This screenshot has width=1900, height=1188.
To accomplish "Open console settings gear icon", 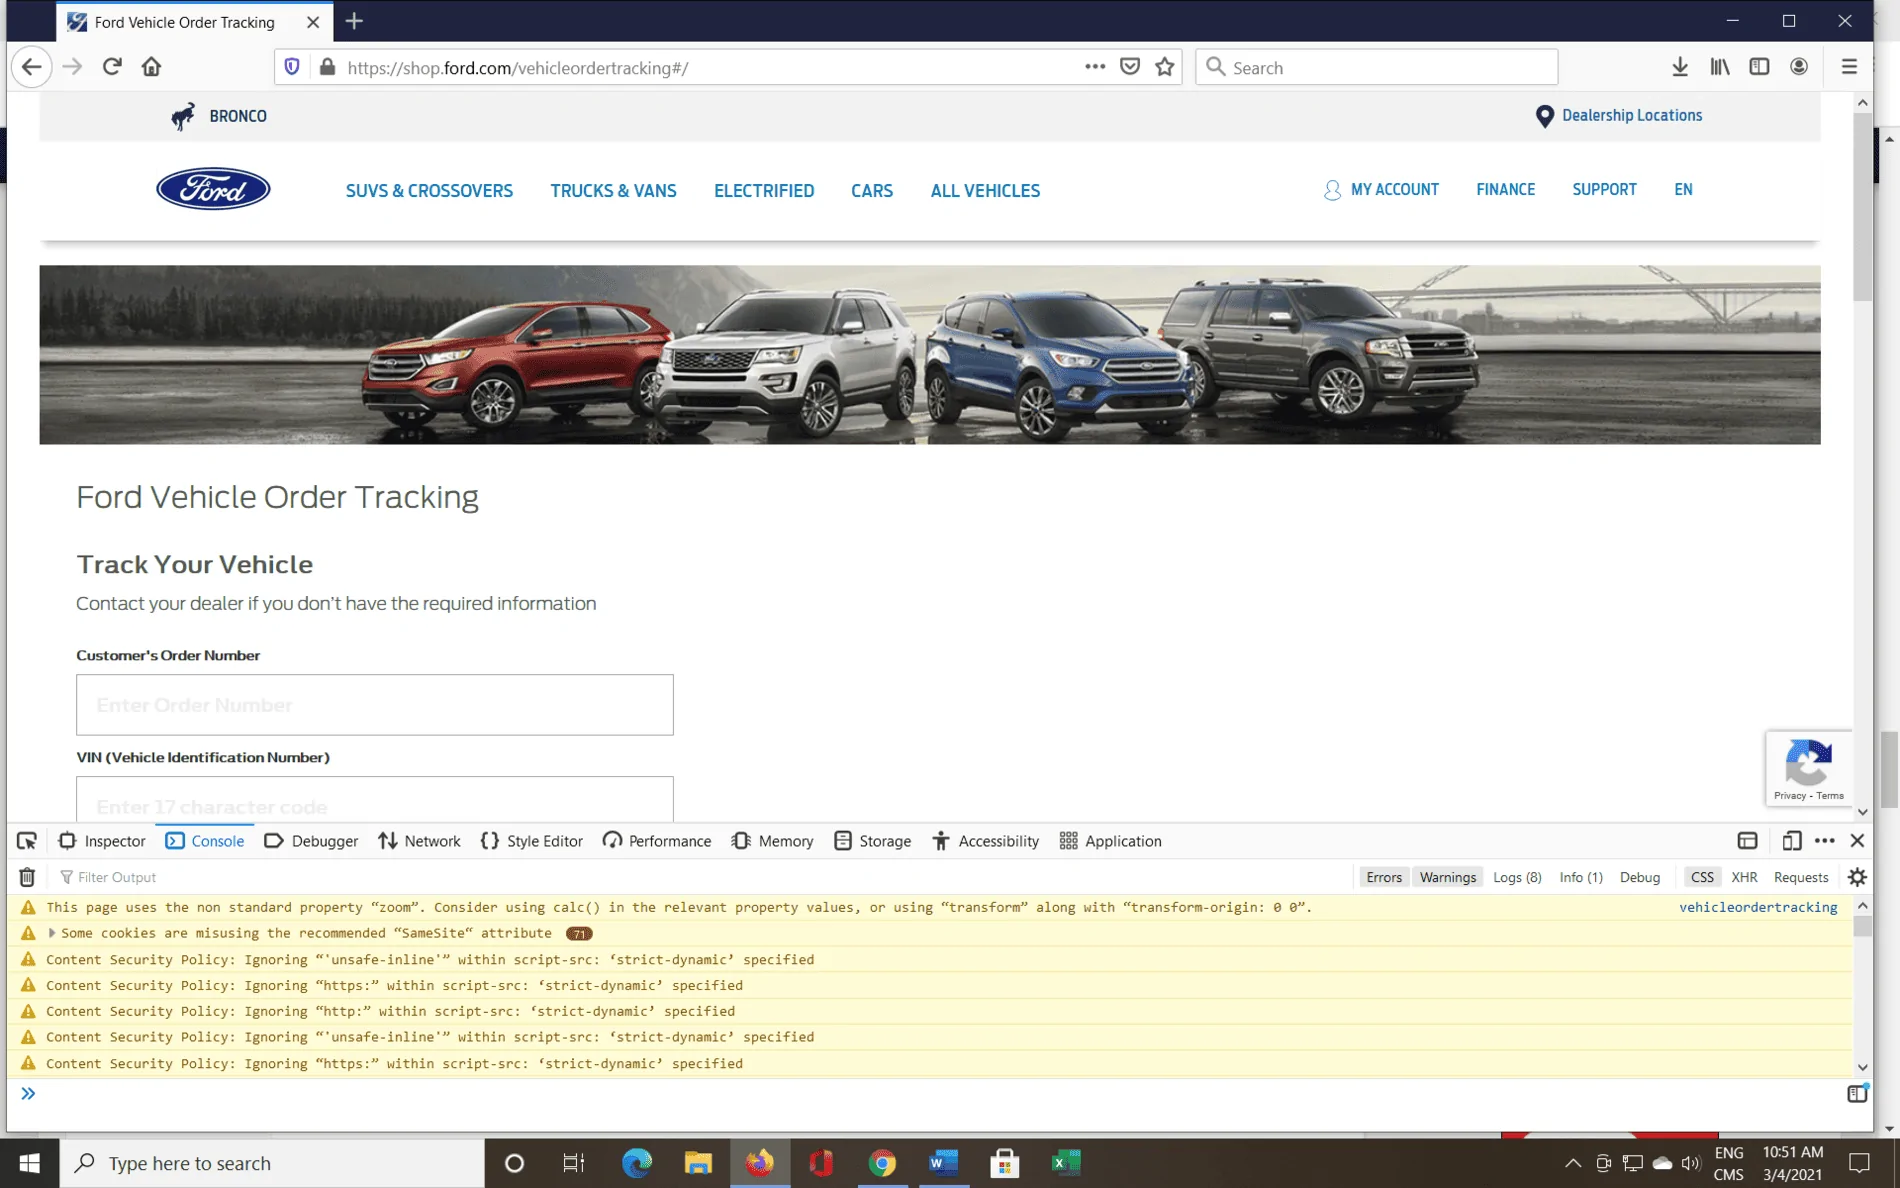I will point(1857,877).
